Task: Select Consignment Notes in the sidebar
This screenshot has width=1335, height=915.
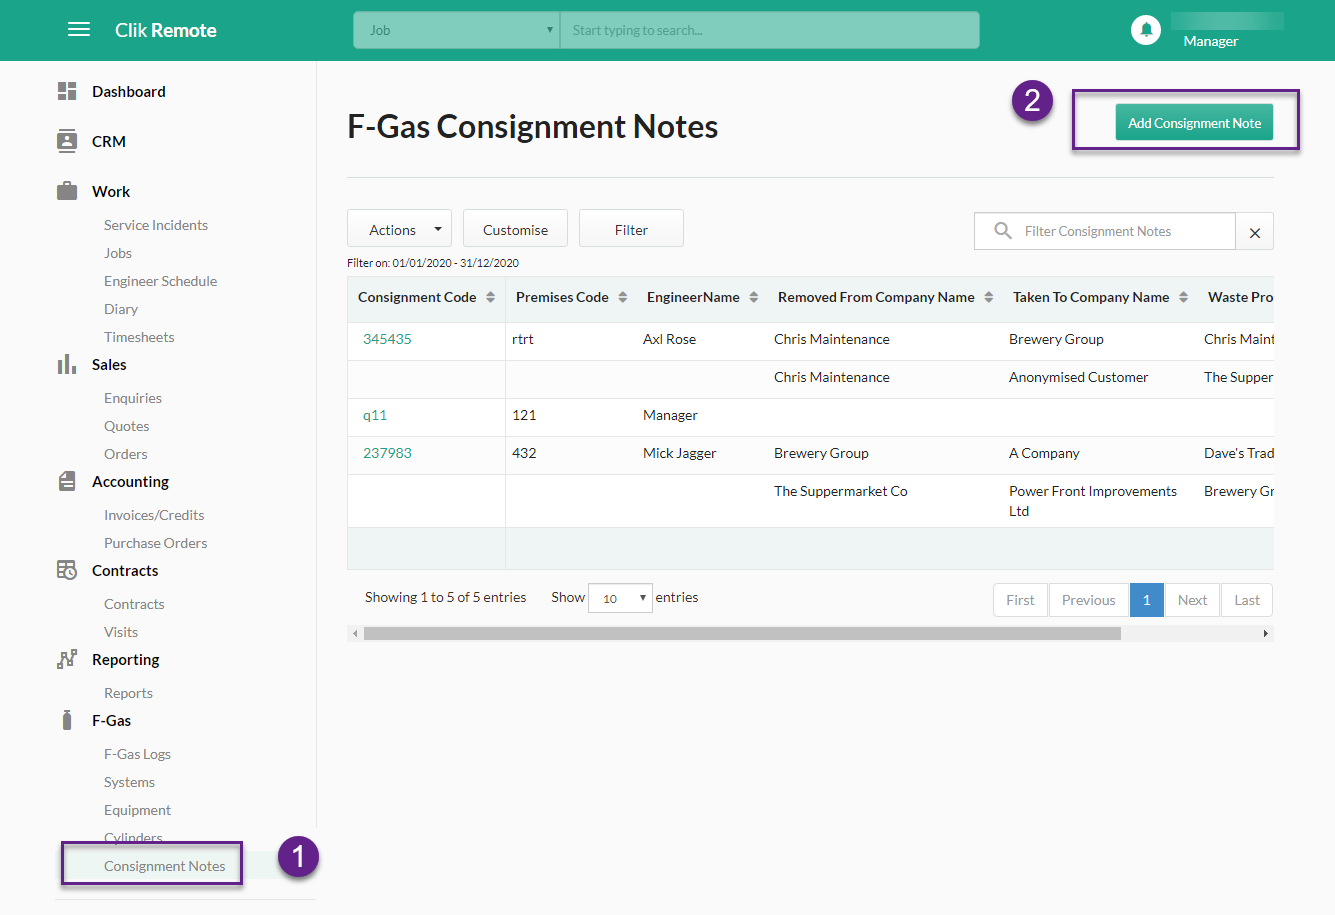Action: tap(150, 864)
